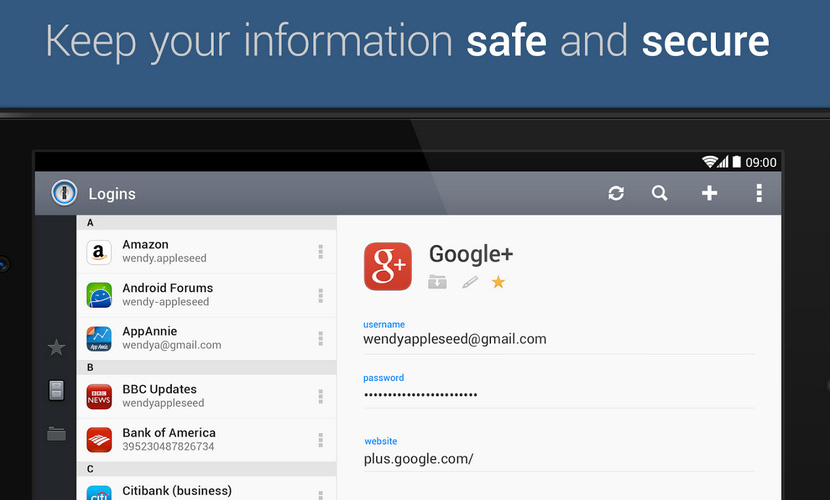The image size is (830, 500).
Task: Tap the website label
Action: [x=381, y=441]
